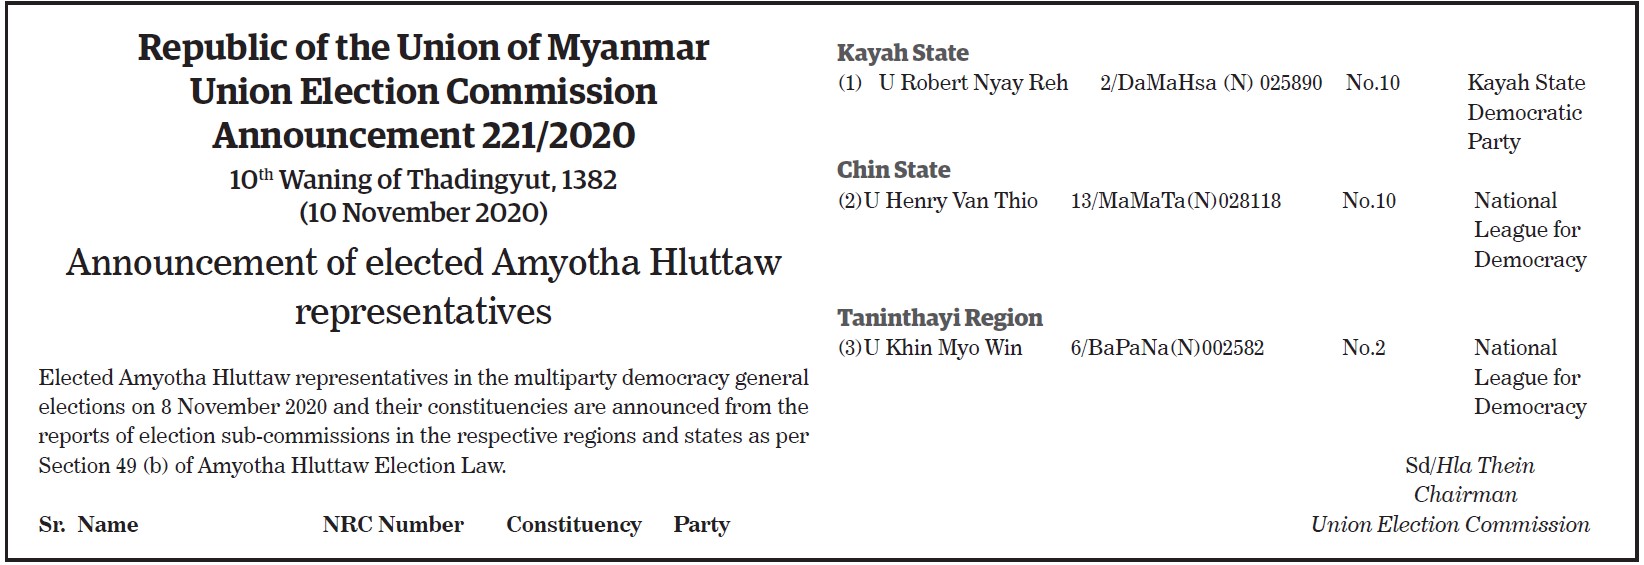Click the signature 'Sd/Hla Thein'
1644x565 pixels.
(1470, 465)
